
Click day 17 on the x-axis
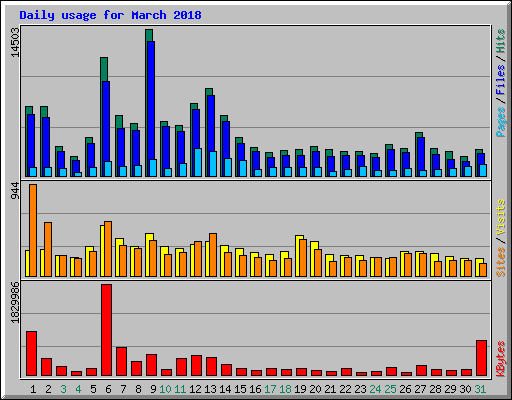point(270,389)
